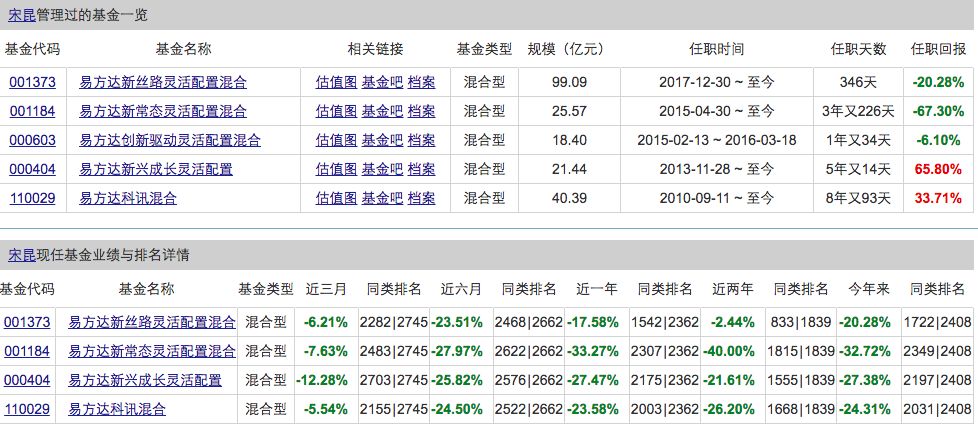Open 估值图 for fund 000404
The width and height of the screenshot is (978, 424).
point(336,169)
